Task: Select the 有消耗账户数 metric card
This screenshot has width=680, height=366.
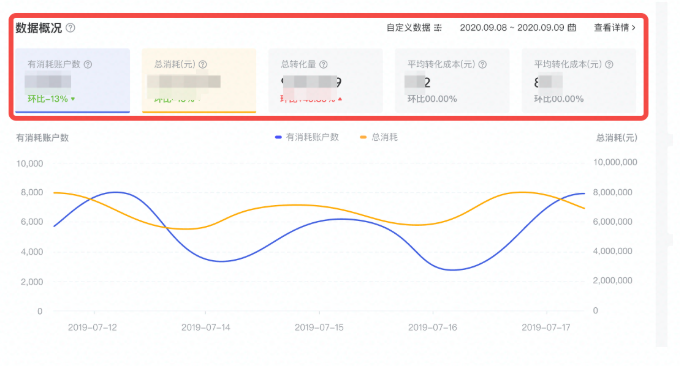Action: [72, 81]
